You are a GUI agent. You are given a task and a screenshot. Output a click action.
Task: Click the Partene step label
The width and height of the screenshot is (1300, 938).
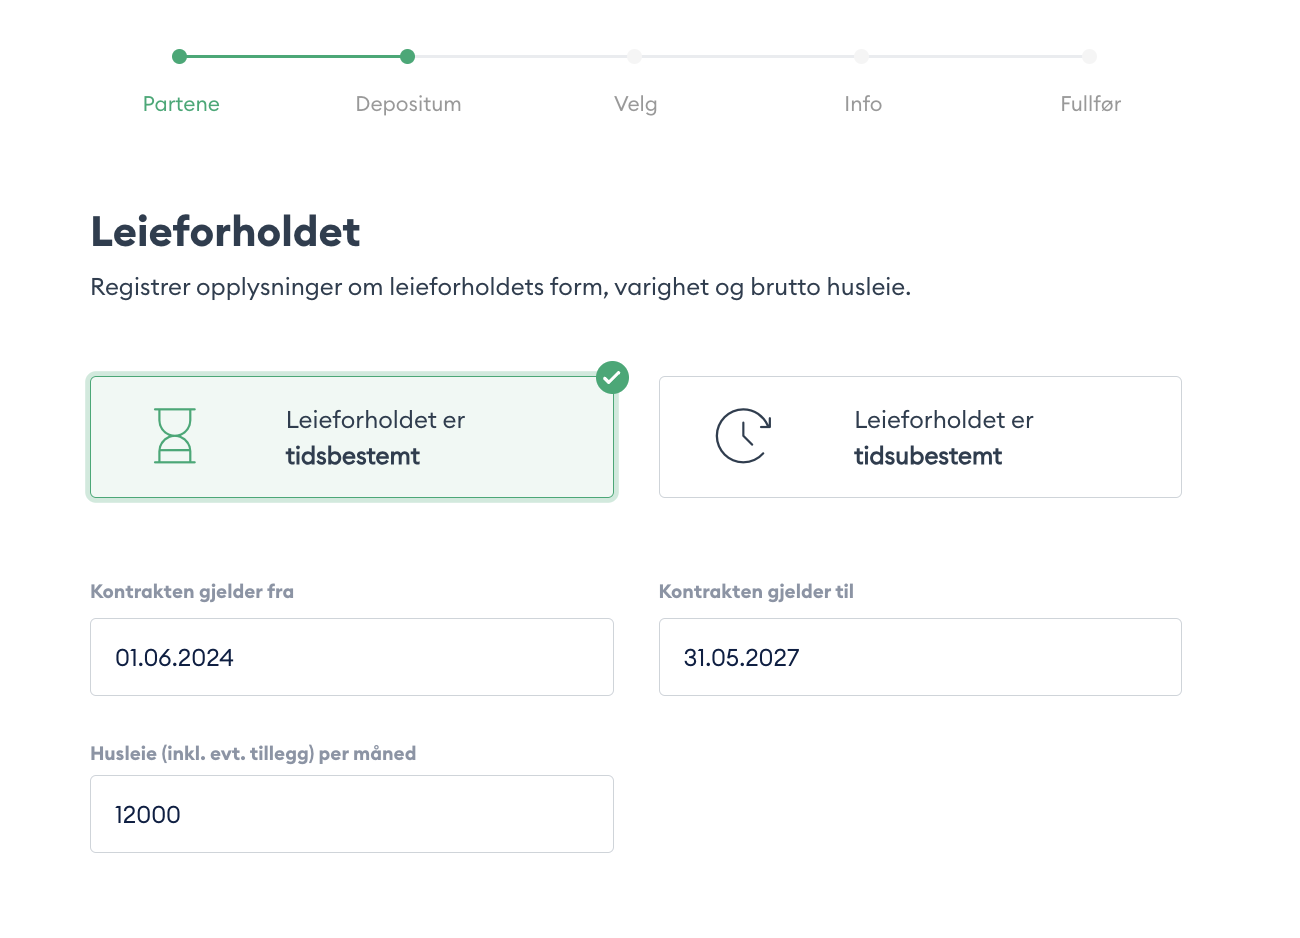click(180, 103)
